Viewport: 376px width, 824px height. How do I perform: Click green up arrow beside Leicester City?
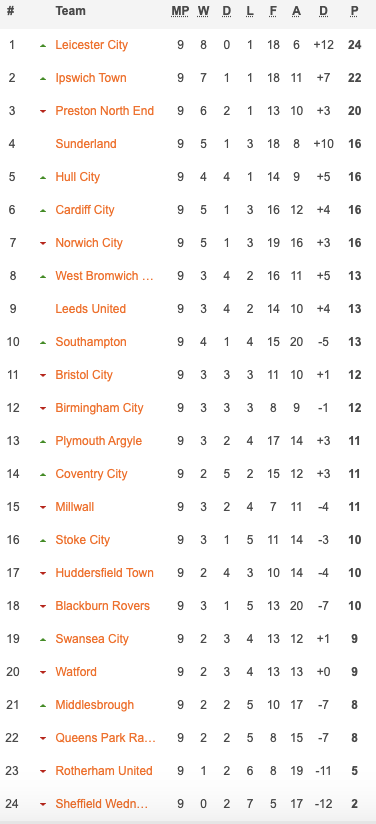43,46
